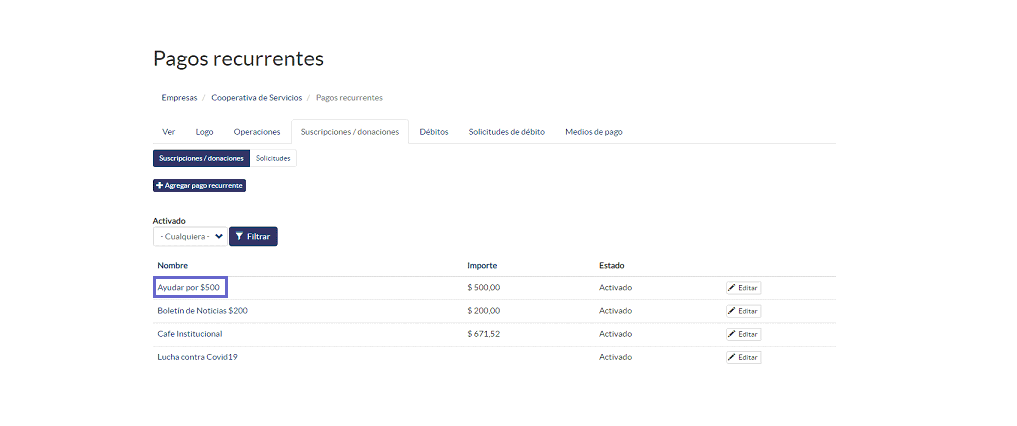Open the Activado Cualquiera dropdown
The height and width of the screenshot is (426, 1017).
pyautogui.click(x=190, y=237)
